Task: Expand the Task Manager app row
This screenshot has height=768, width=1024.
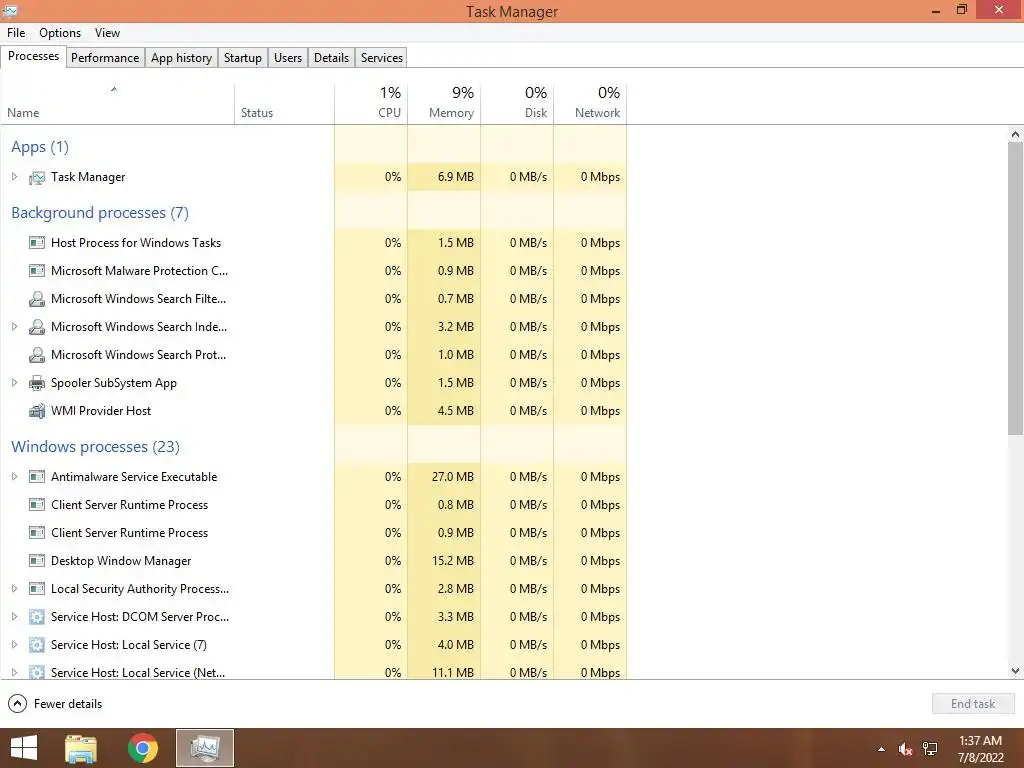Action: (x=14, y=177)
